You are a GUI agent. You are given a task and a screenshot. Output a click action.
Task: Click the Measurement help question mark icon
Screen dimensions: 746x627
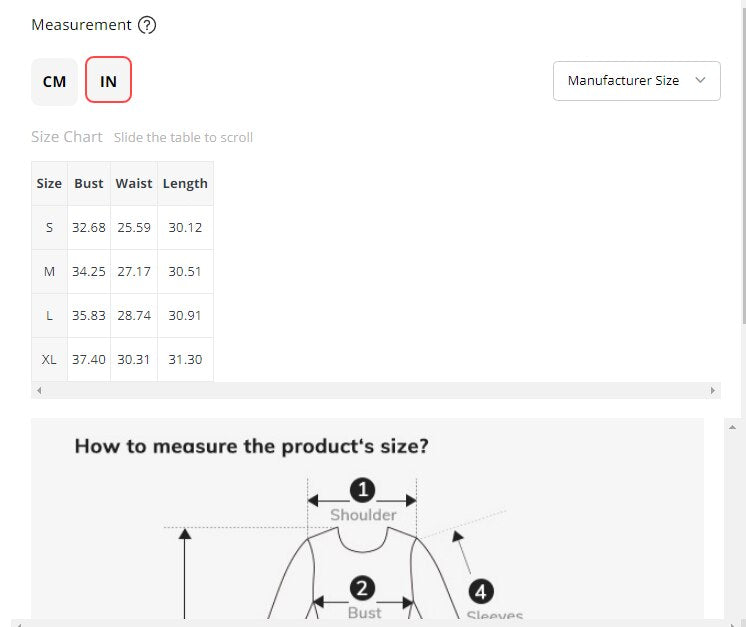coord(147,25)
